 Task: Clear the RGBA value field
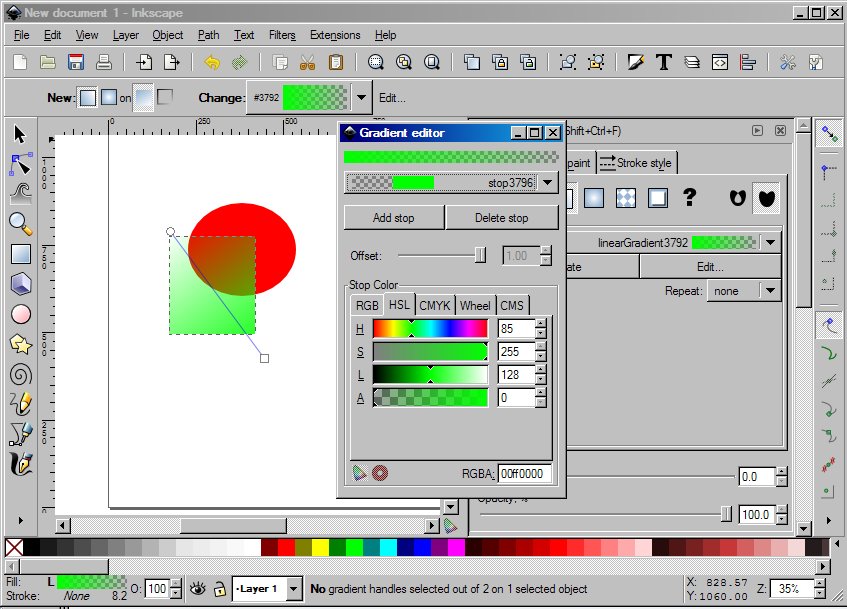click(524, 473)
